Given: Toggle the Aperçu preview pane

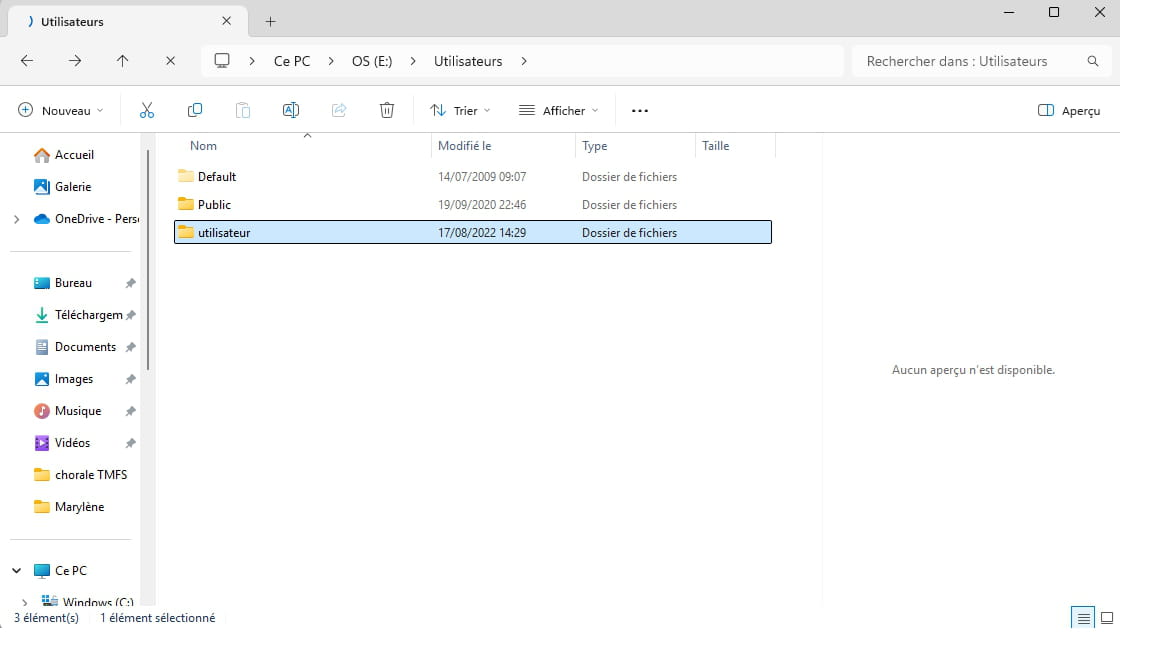Looking at the screenshot, I should click(1069, 110).
